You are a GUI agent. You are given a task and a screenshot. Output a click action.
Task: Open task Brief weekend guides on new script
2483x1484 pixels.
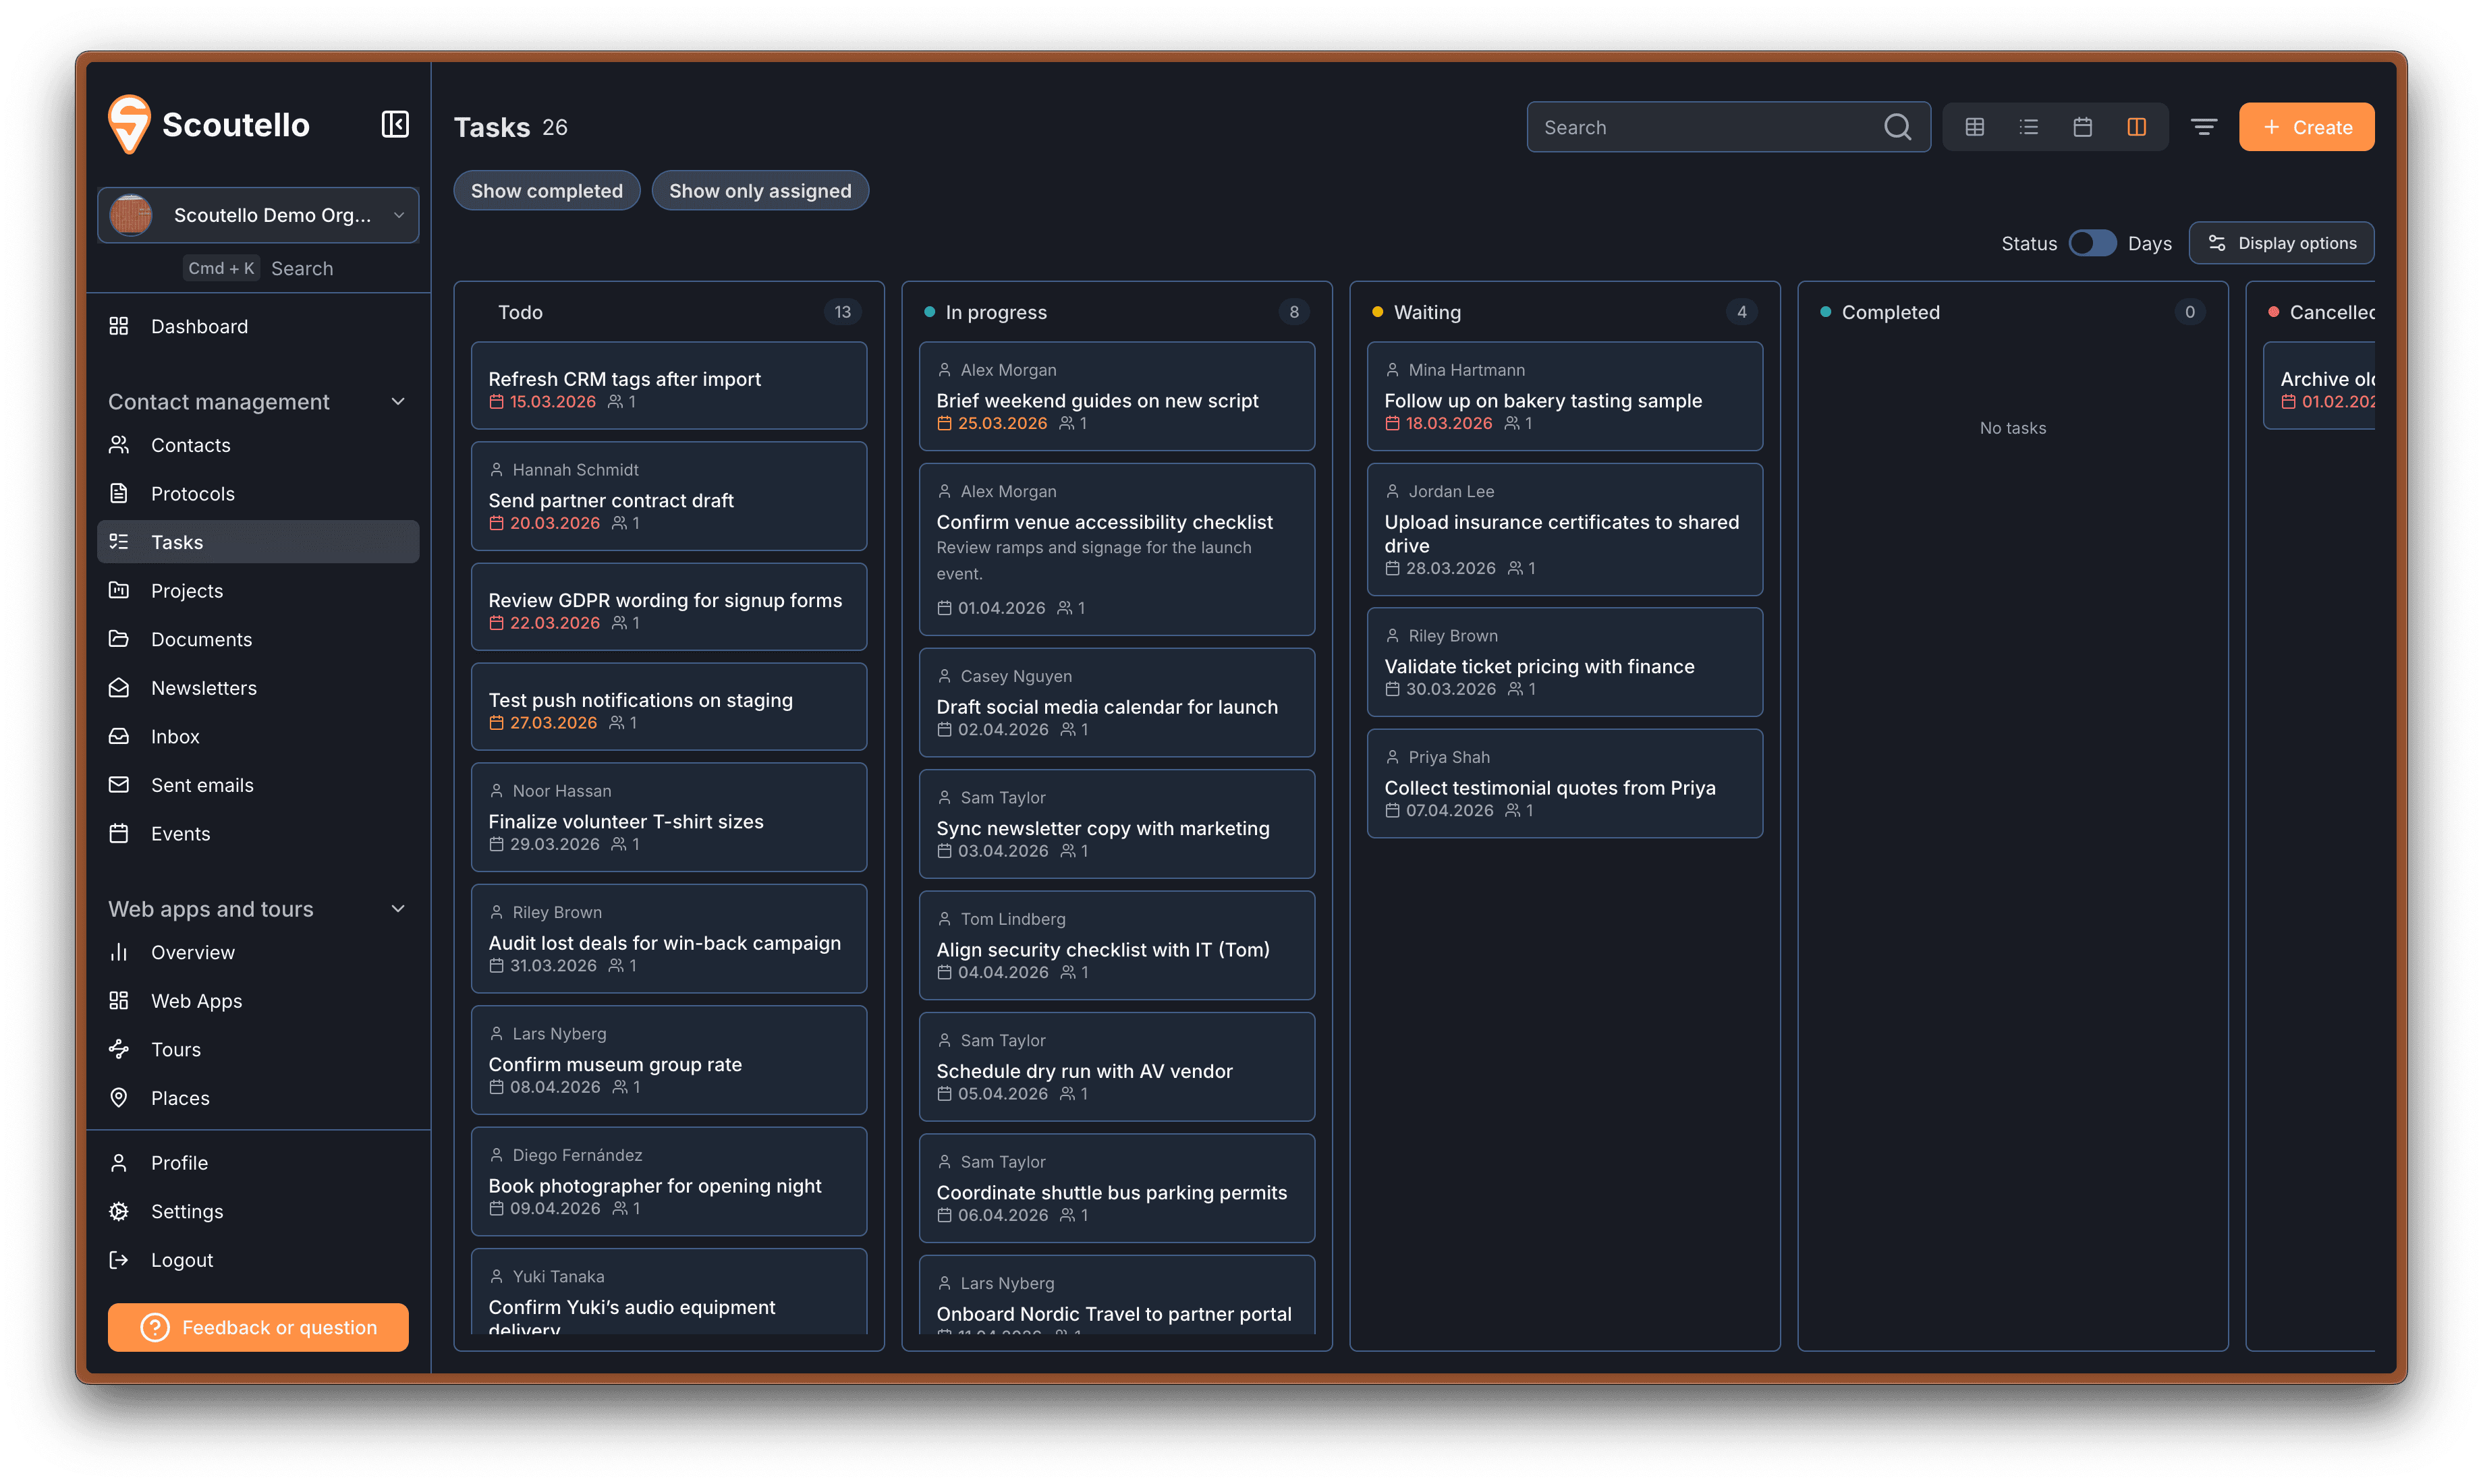[x=1117, y=396]
